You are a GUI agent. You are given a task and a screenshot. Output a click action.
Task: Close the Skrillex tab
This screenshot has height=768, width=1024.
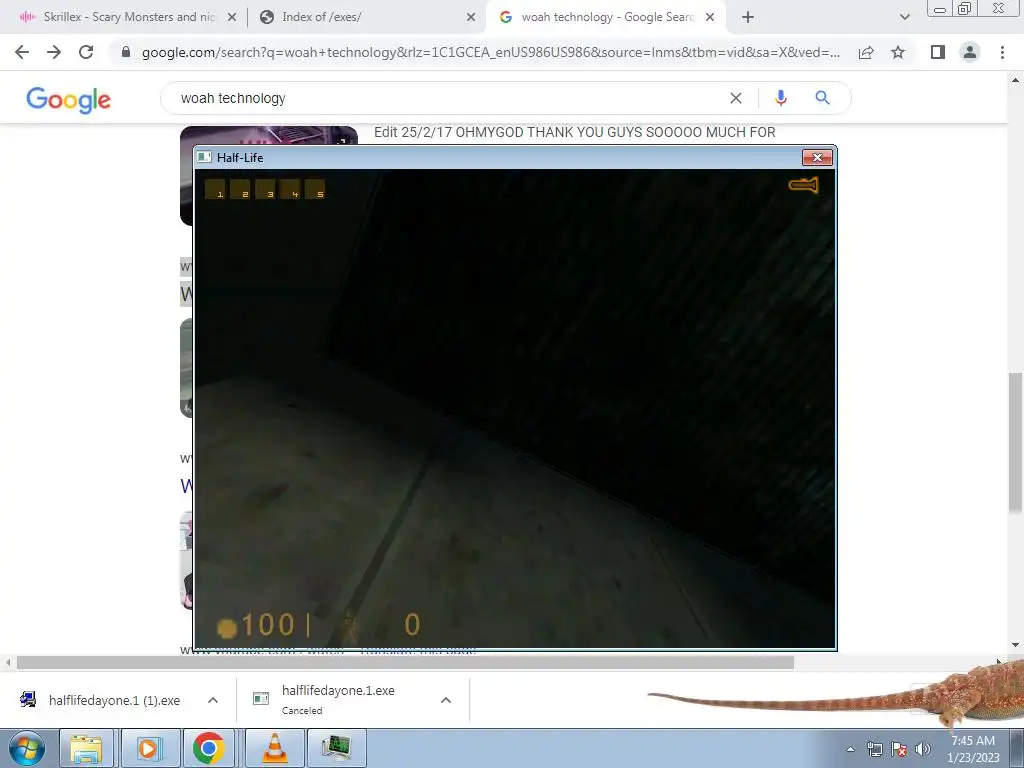coord(231,17)
